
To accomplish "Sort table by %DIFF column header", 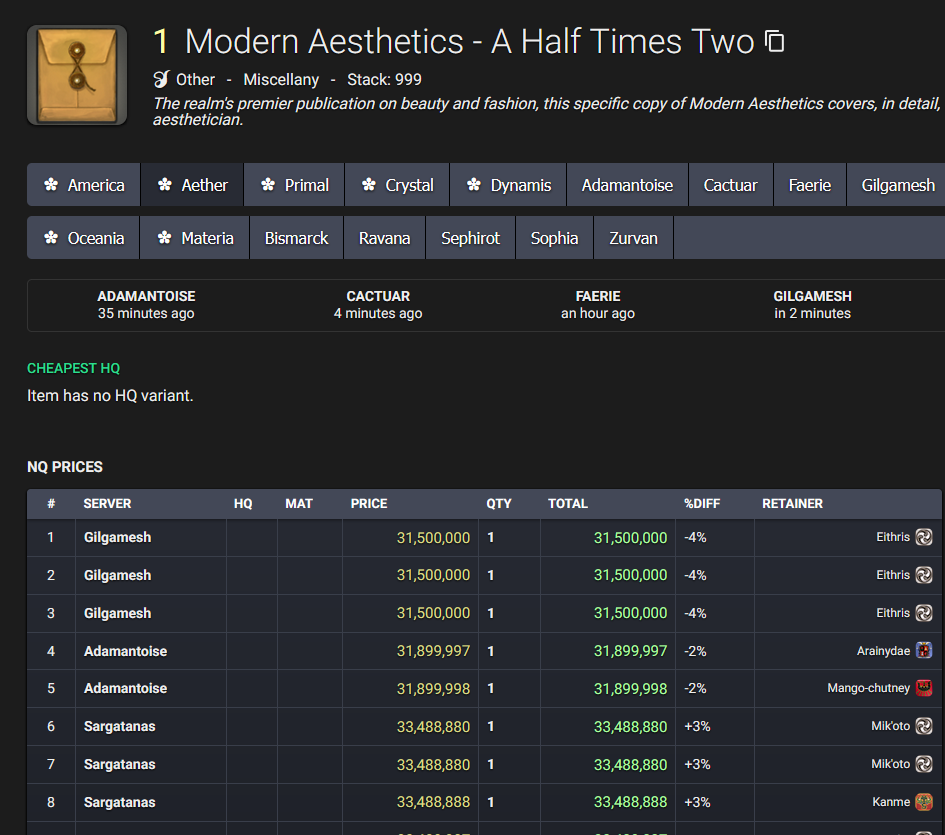I will point(702,503).
